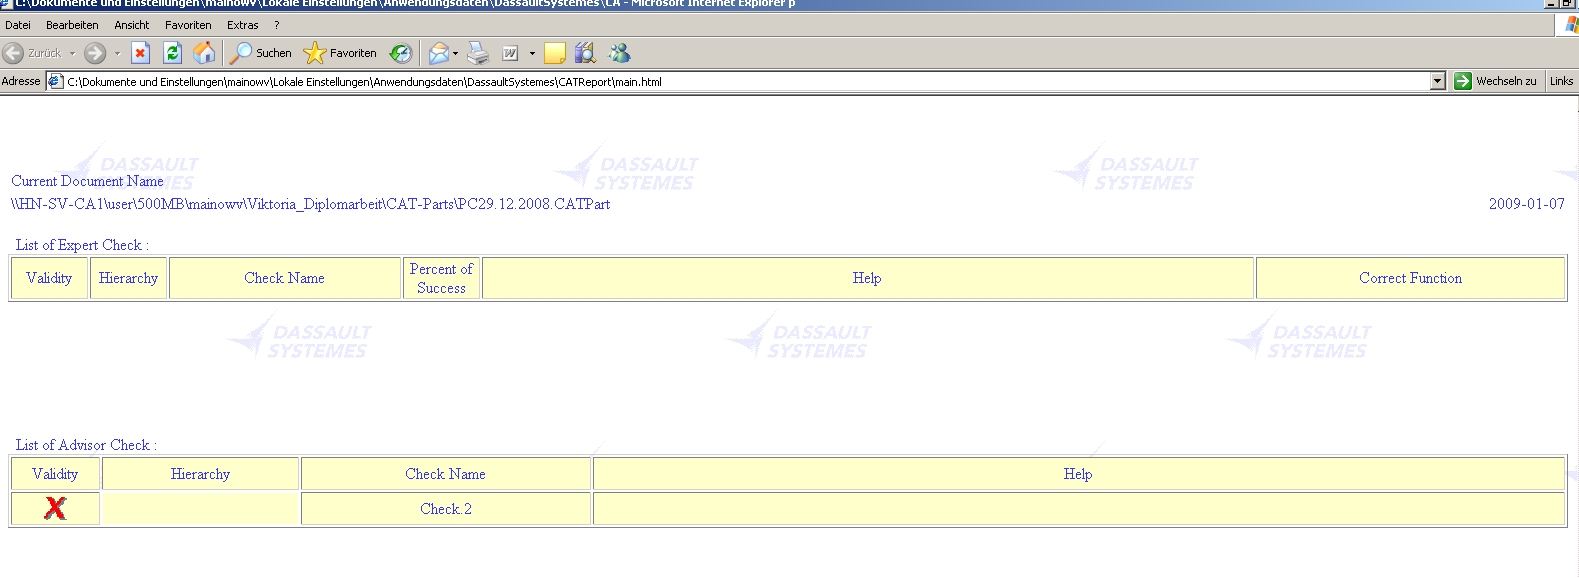This screenshot has height=578, width=1579.
Task: Click the Zurück back arrow button
Action: pos(33,53)
